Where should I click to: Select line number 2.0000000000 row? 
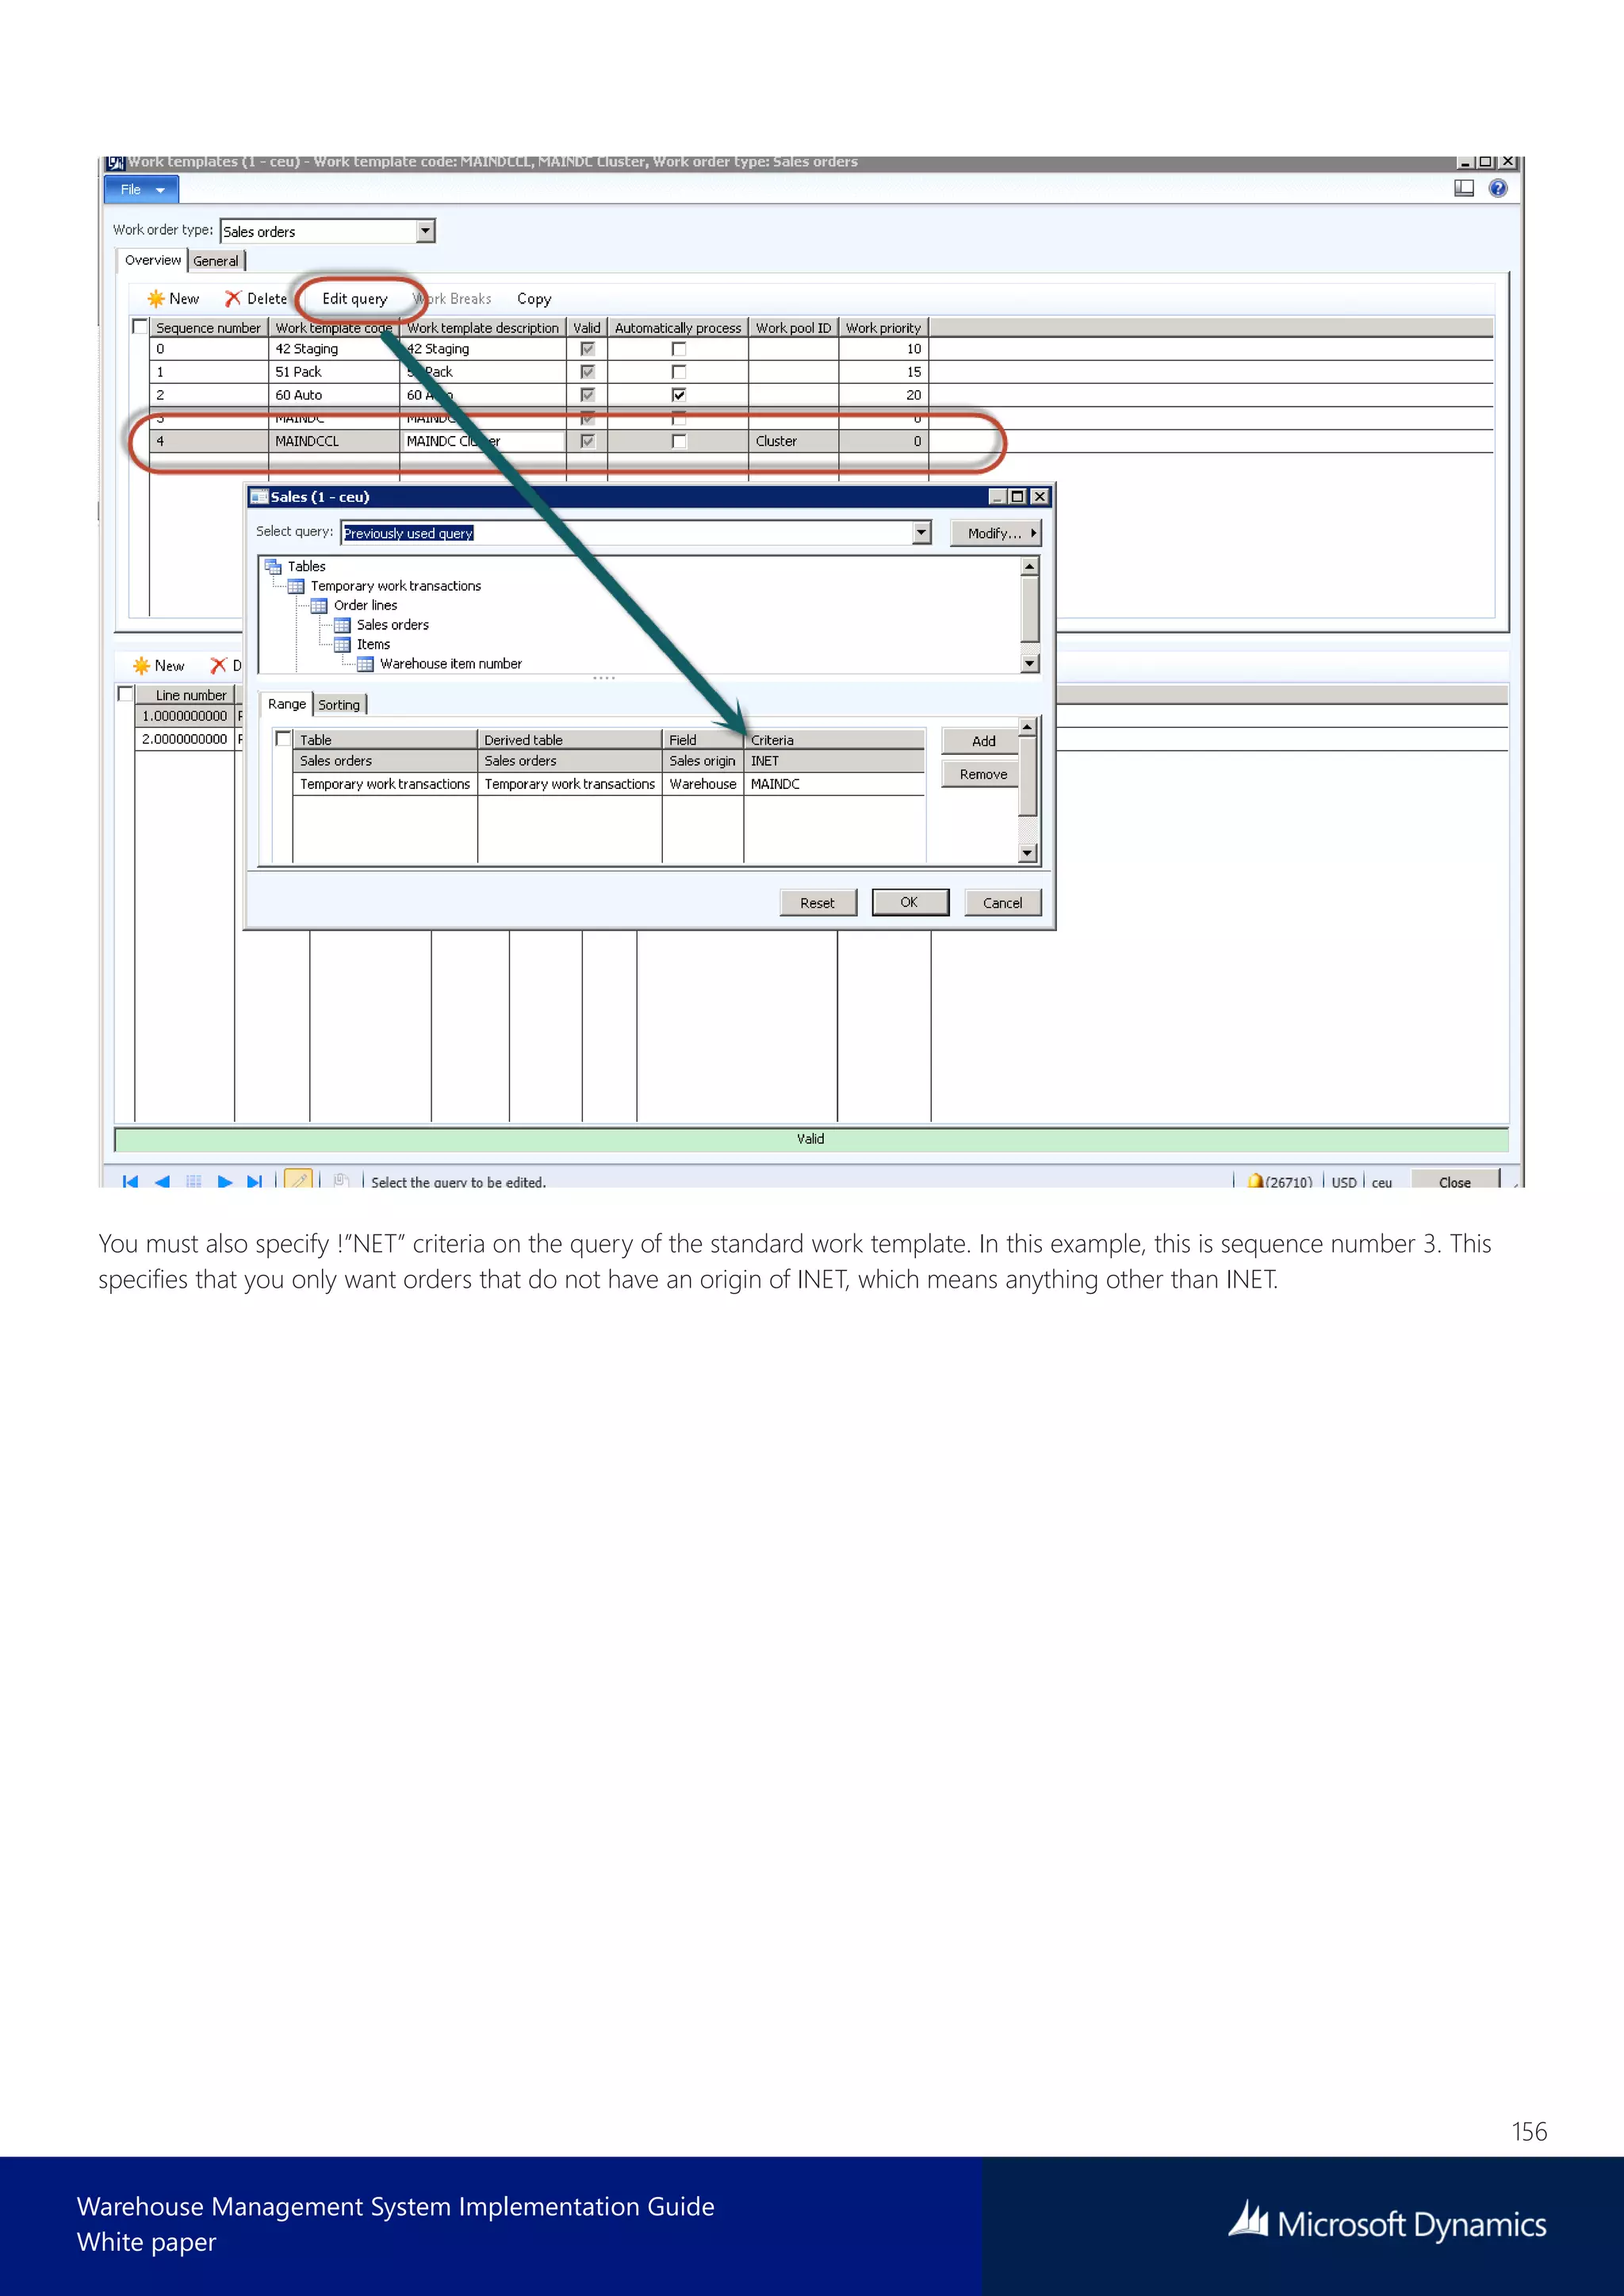pyautogui.click(x=185, y=739)
